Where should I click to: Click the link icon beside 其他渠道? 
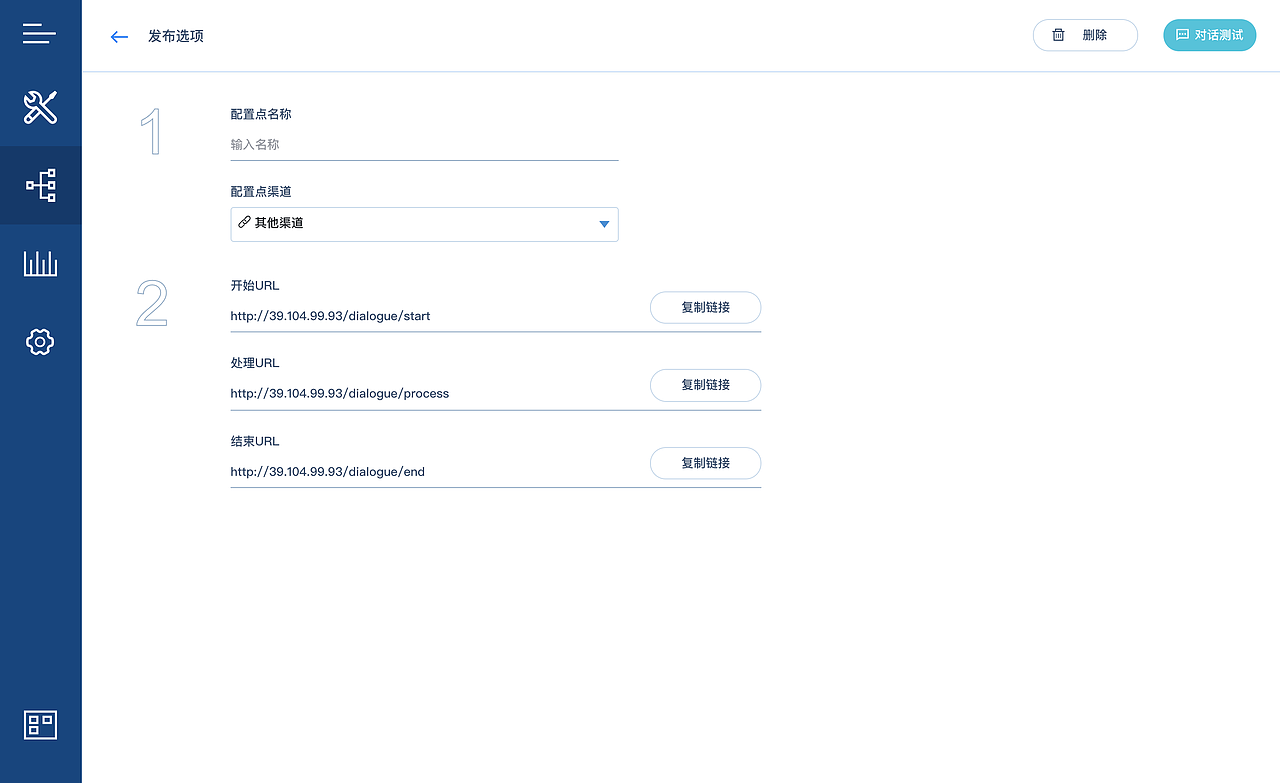pos(244,222)
